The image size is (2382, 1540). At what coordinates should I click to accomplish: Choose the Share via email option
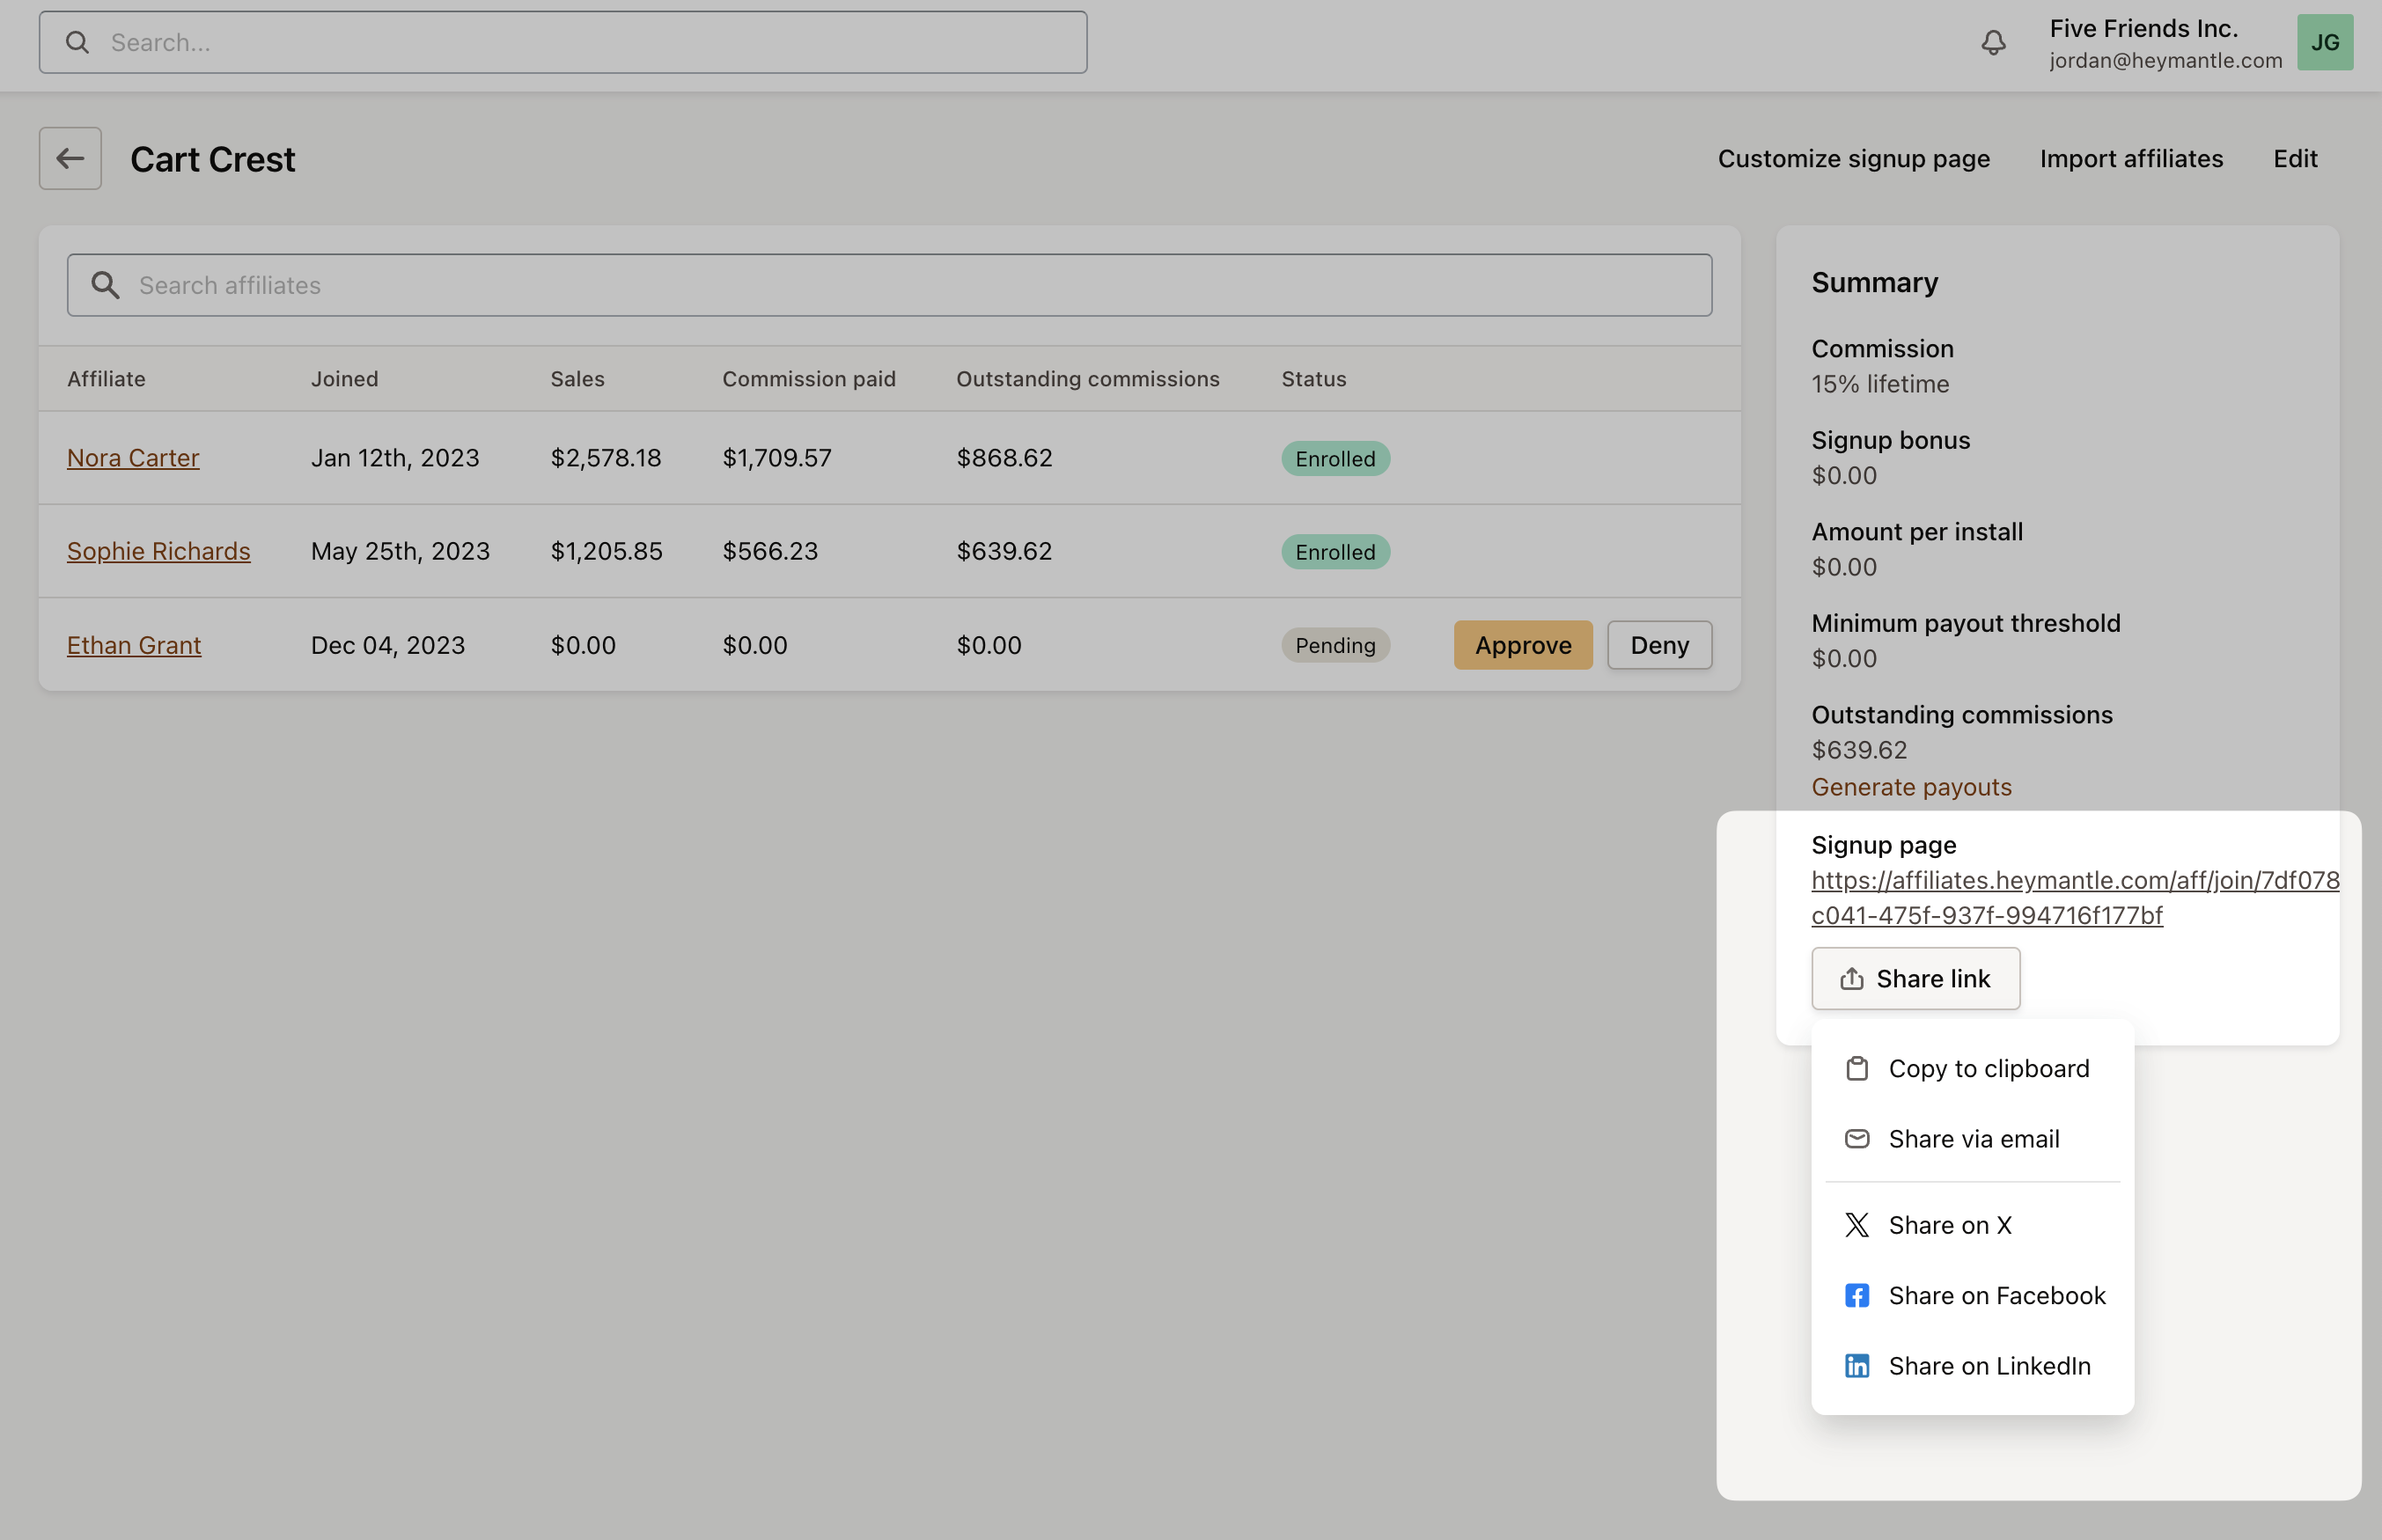tap(1974, 1138)
